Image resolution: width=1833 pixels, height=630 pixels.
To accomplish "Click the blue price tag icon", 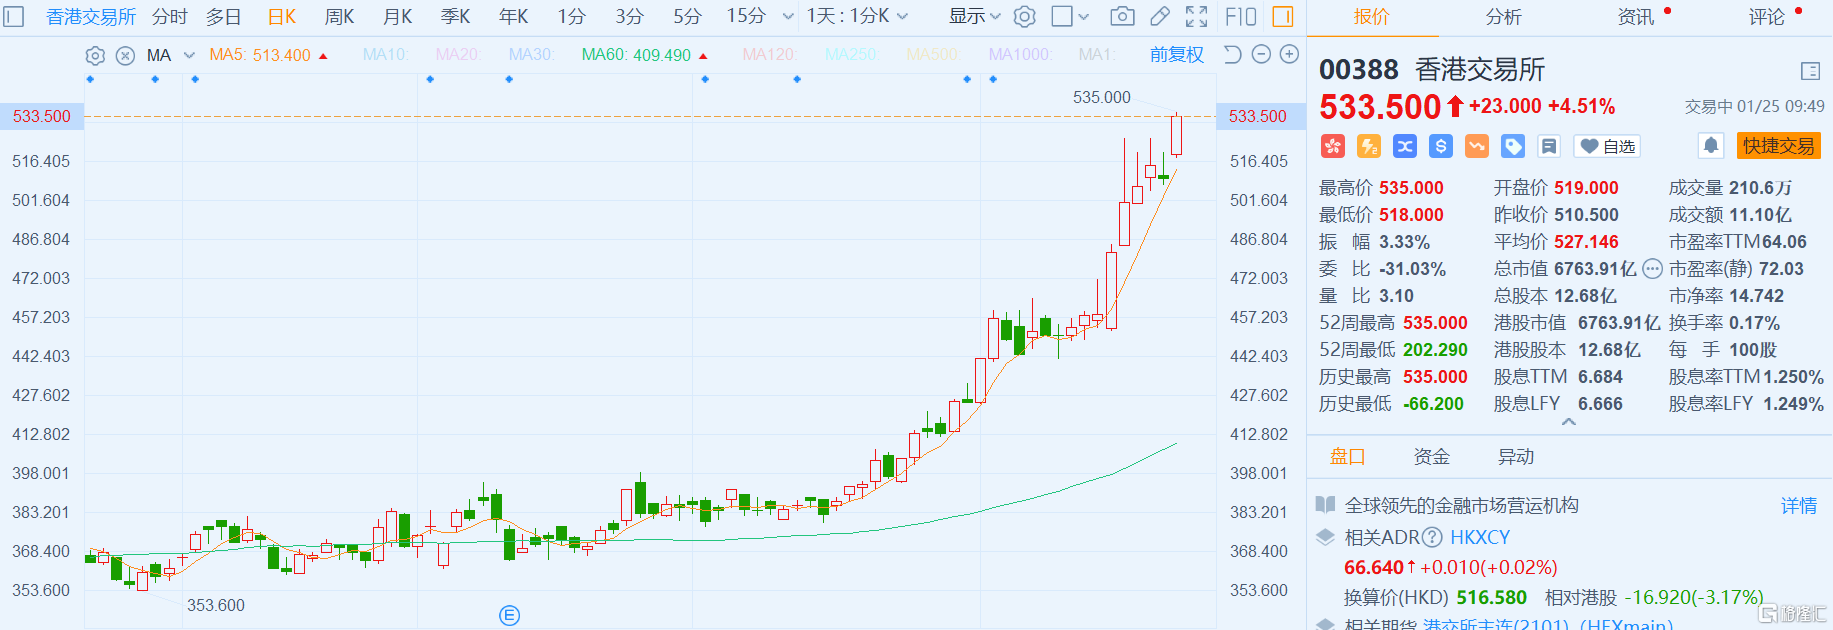I will [x=1513, y=146].
